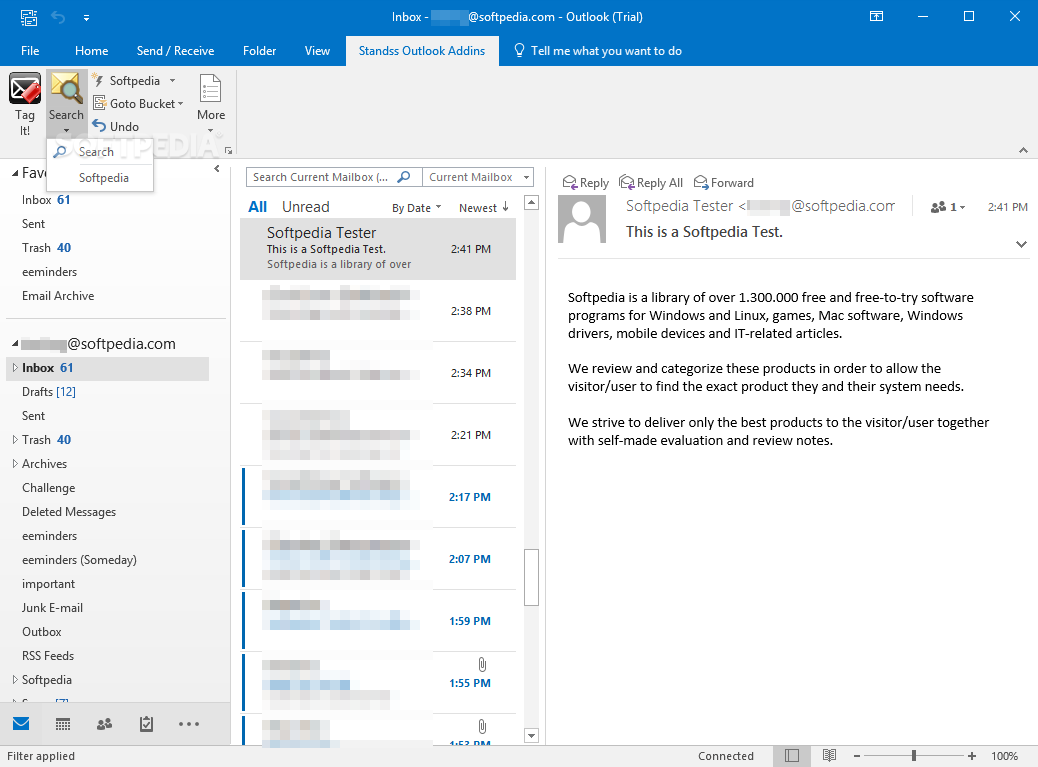1038x767 pixels.
Task: Click the Tag It! envelope icon
Action: (25, 89)
